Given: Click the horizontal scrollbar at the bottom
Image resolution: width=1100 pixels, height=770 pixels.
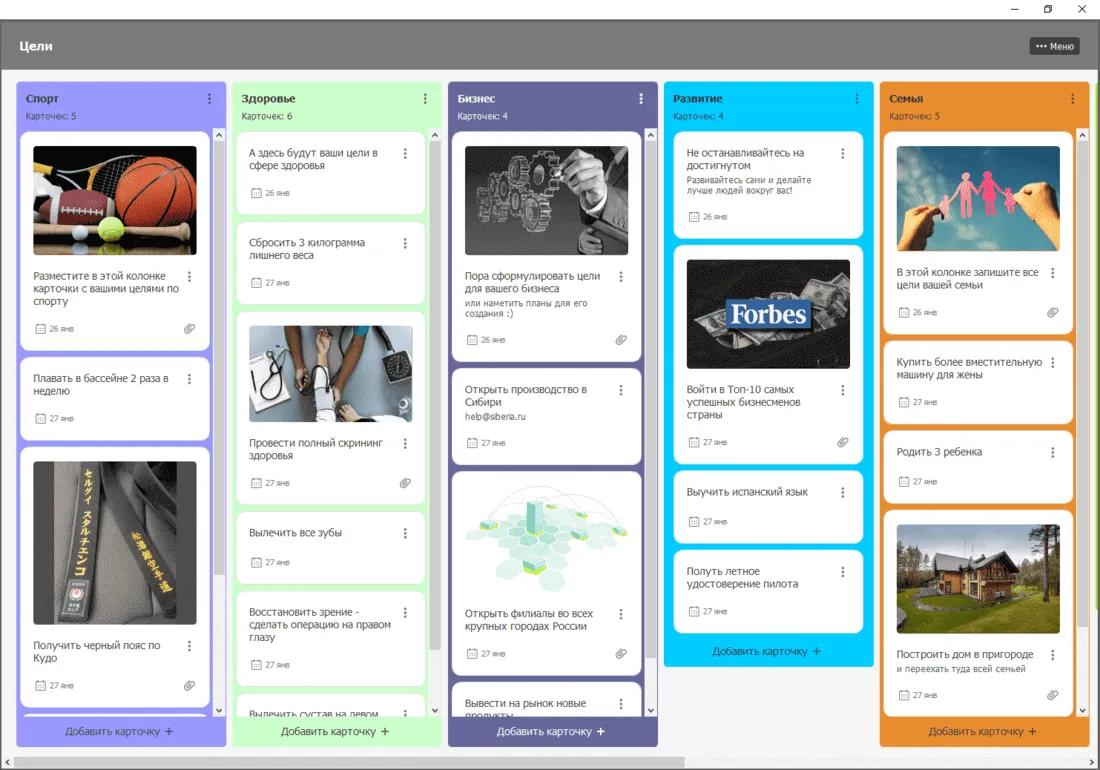Looking at the screenshot, I should tap(348, 762).
